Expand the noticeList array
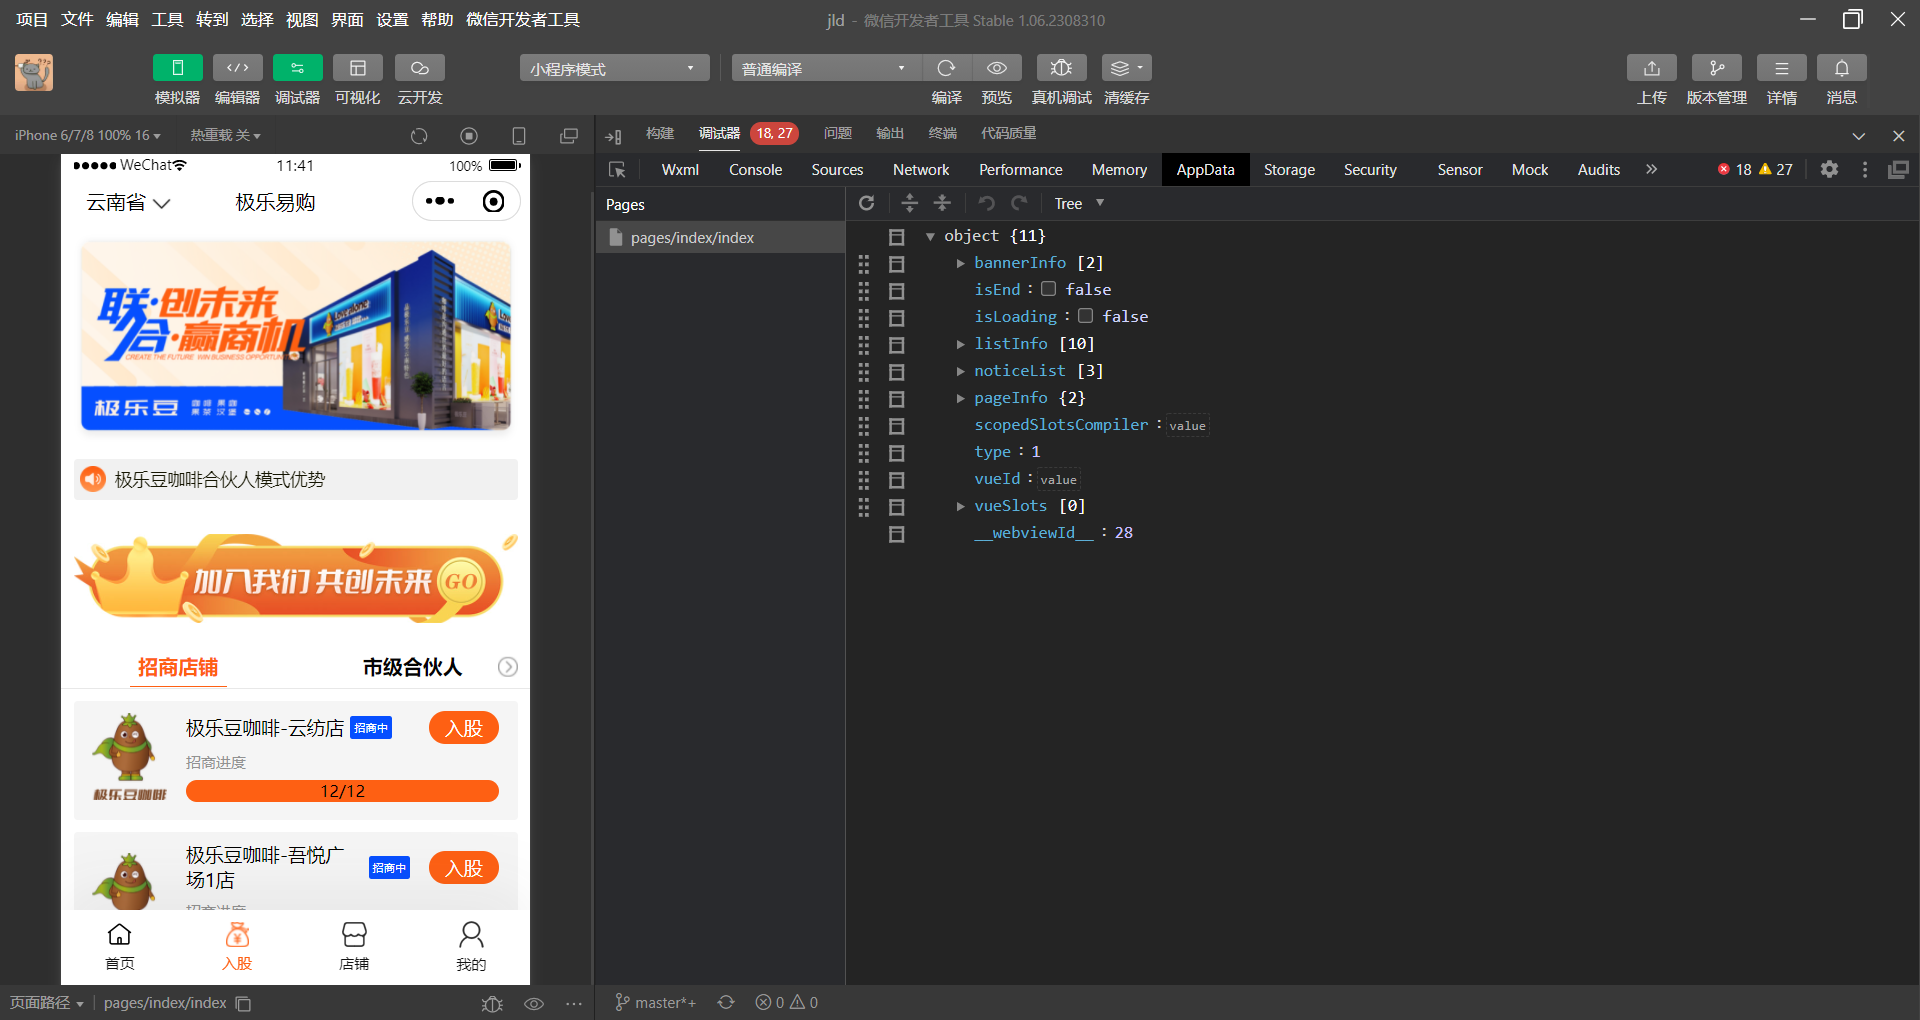Image resolution: width=1920 pixels, height=1020 pixels. (961, 371)
